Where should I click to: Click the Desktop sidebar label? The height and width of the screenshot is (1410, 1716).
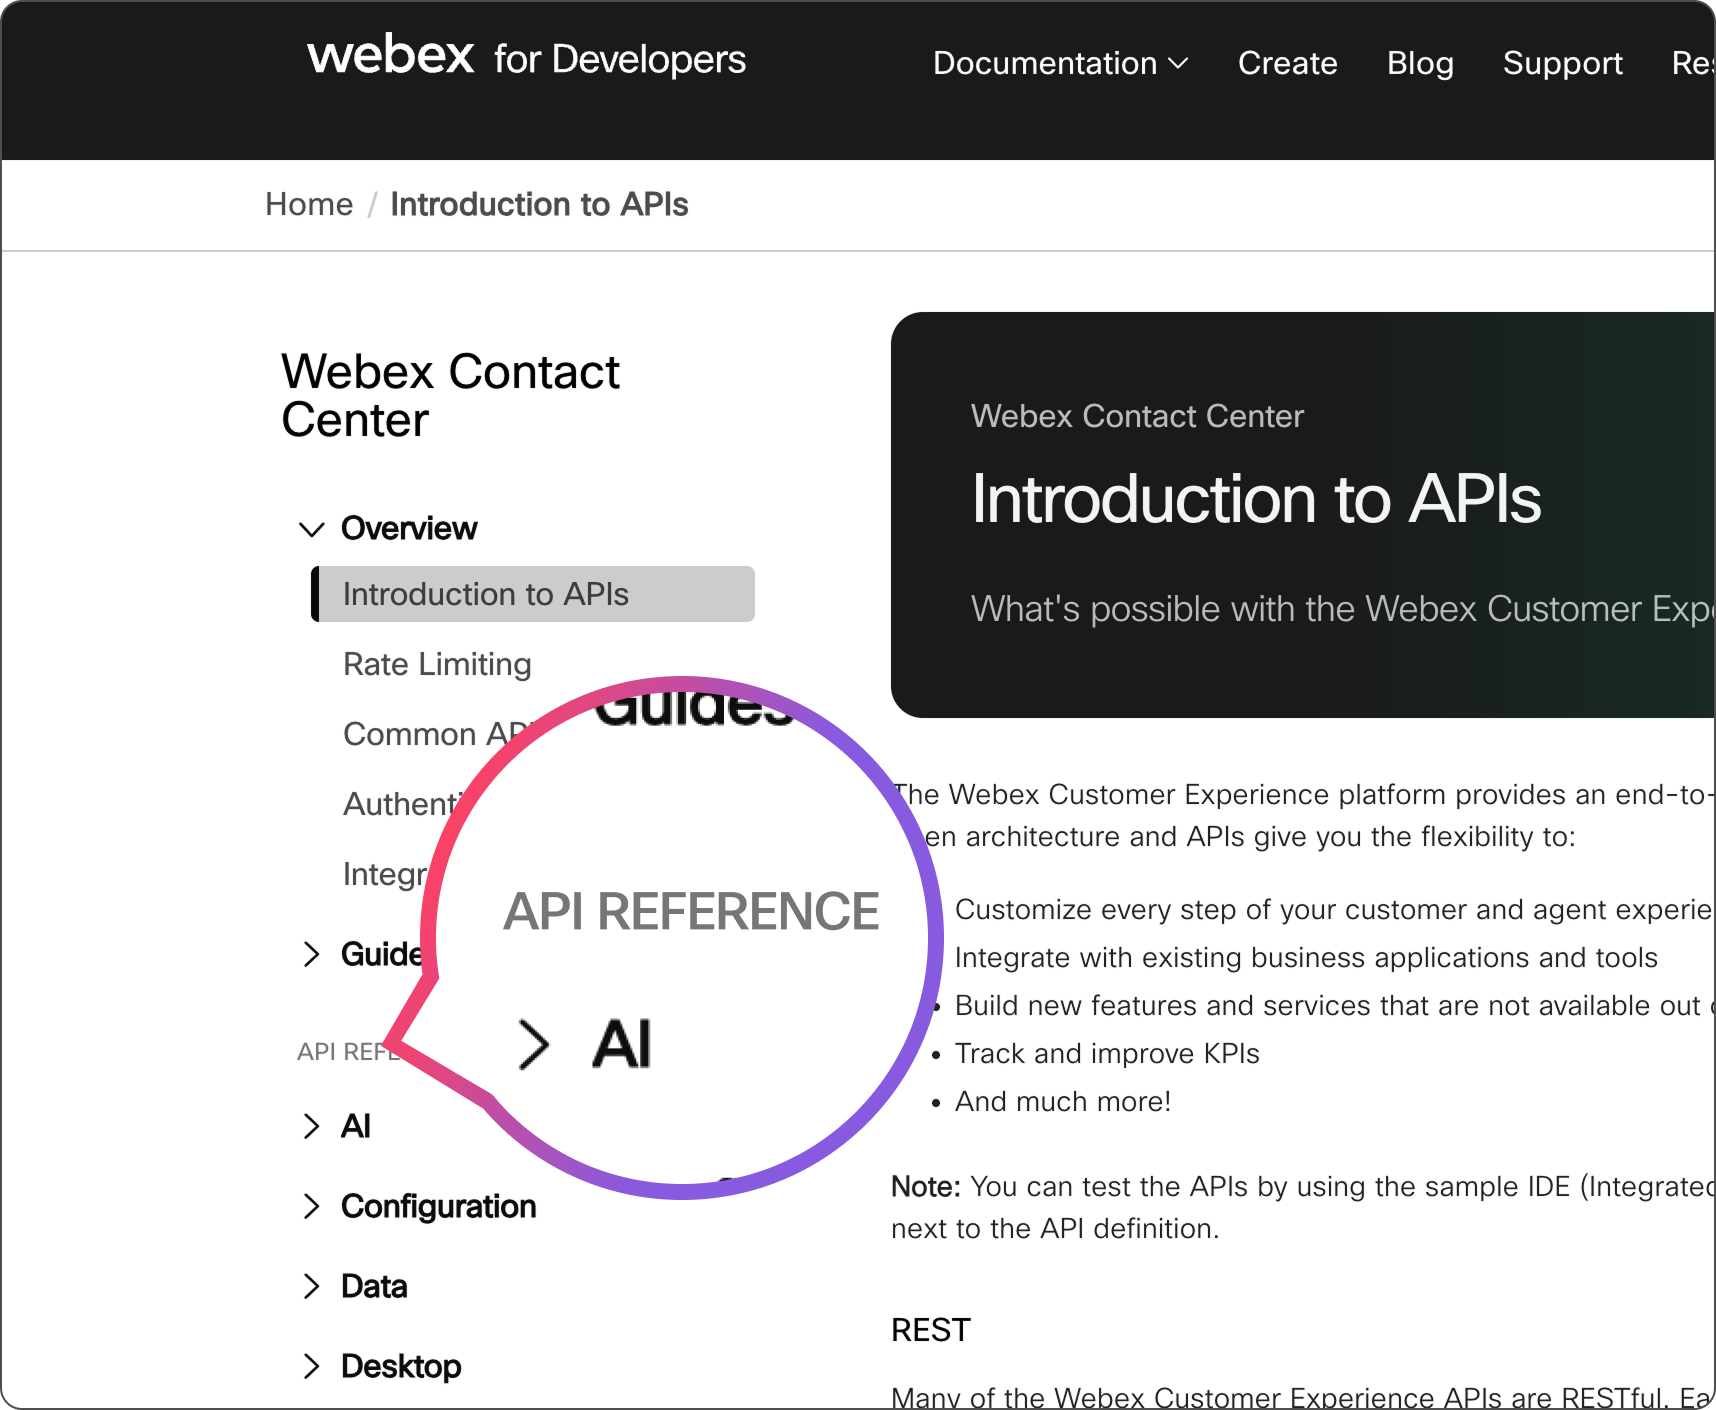click(x=401, y=1366)
